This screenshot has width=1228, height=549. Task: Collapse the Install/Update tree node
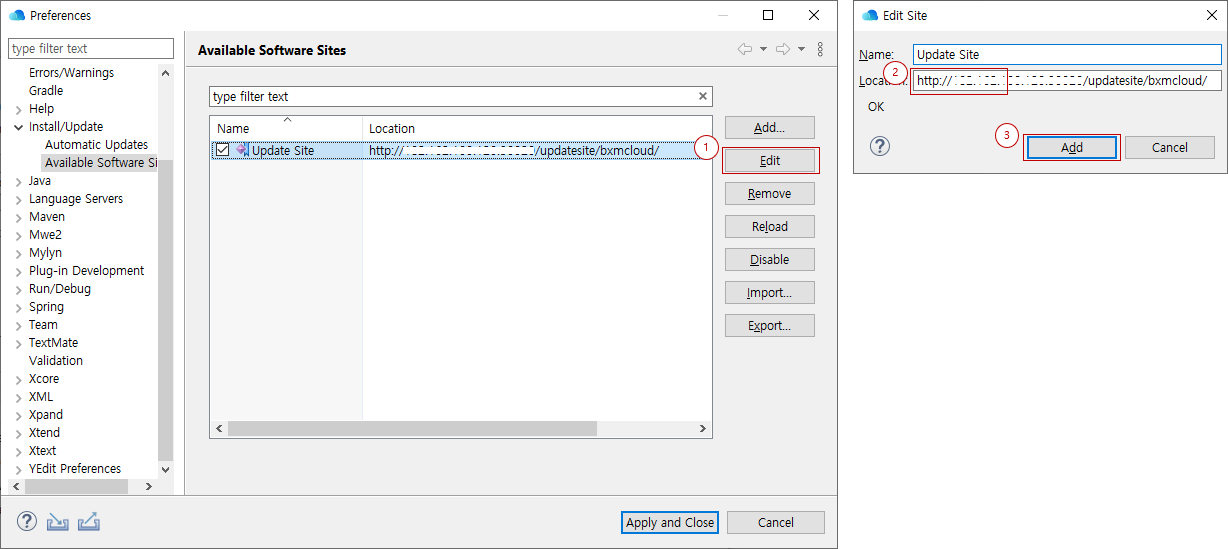coord(19,127)
